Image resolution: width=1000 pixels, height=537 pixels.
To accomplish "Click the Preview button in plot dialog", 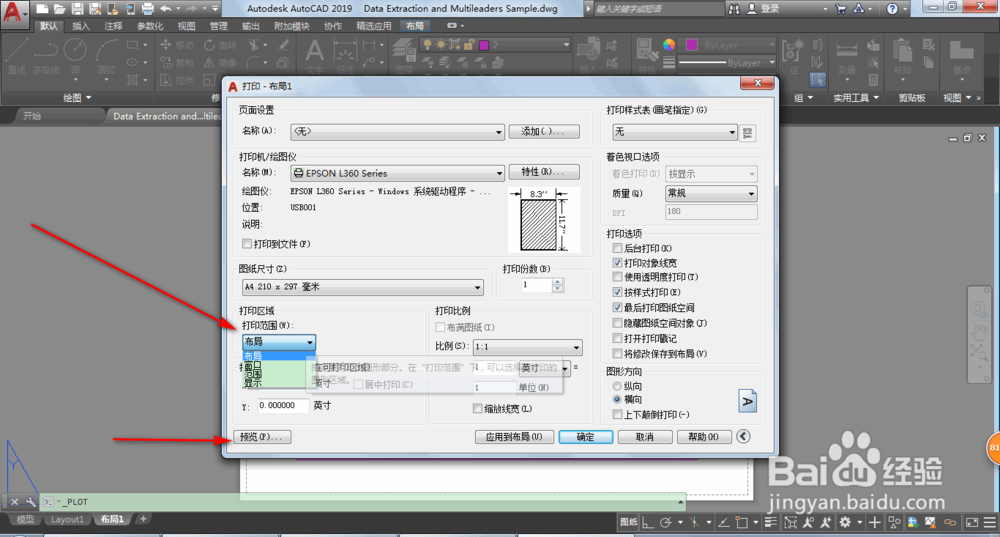I will [263, 437].
